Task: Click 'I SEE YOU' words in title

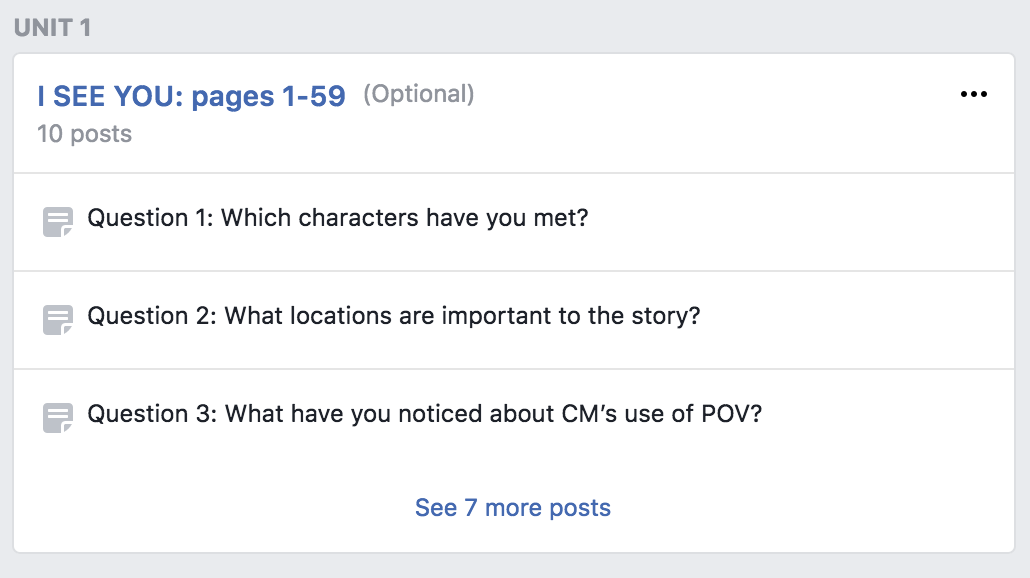Action: pyautogui.click(x=110, y=96)
